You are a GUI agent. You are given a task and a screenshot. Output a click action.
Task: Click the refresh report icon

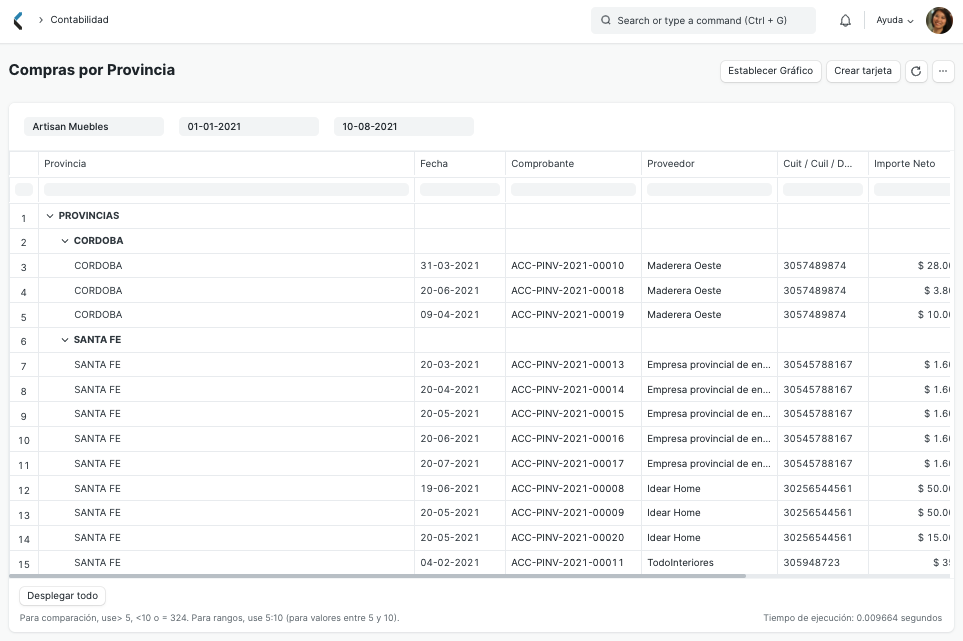pyautogui.click(x=916, y=71)
